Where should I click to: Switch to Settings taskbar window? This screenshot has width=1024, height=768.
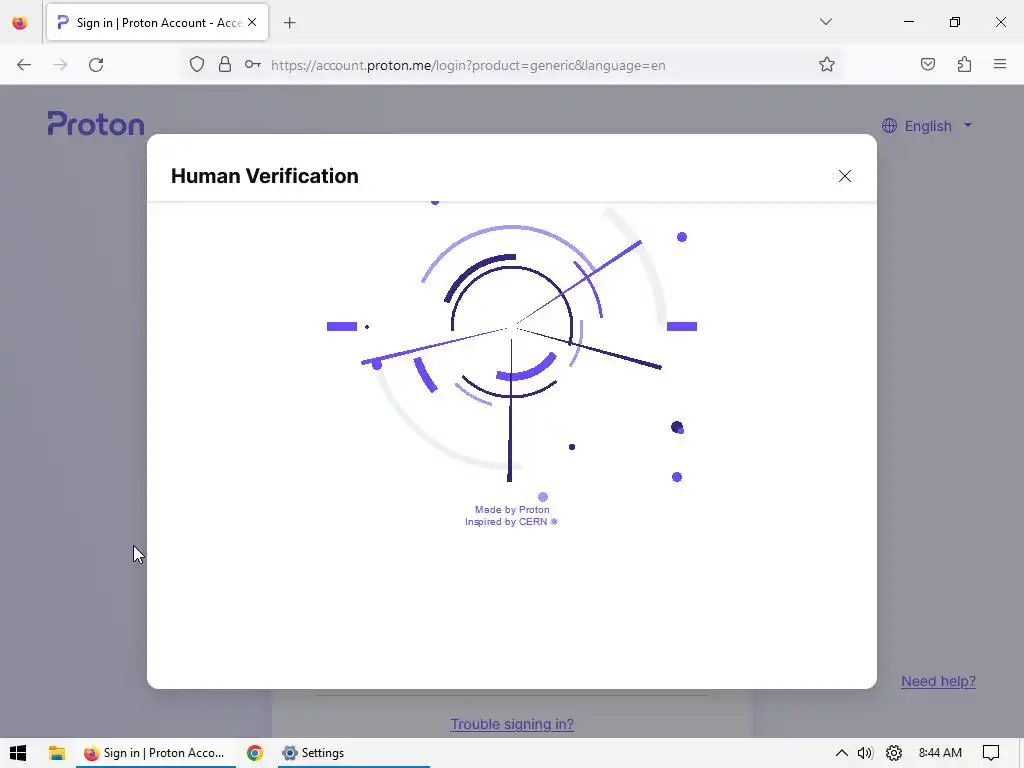[x=353, y=753]
